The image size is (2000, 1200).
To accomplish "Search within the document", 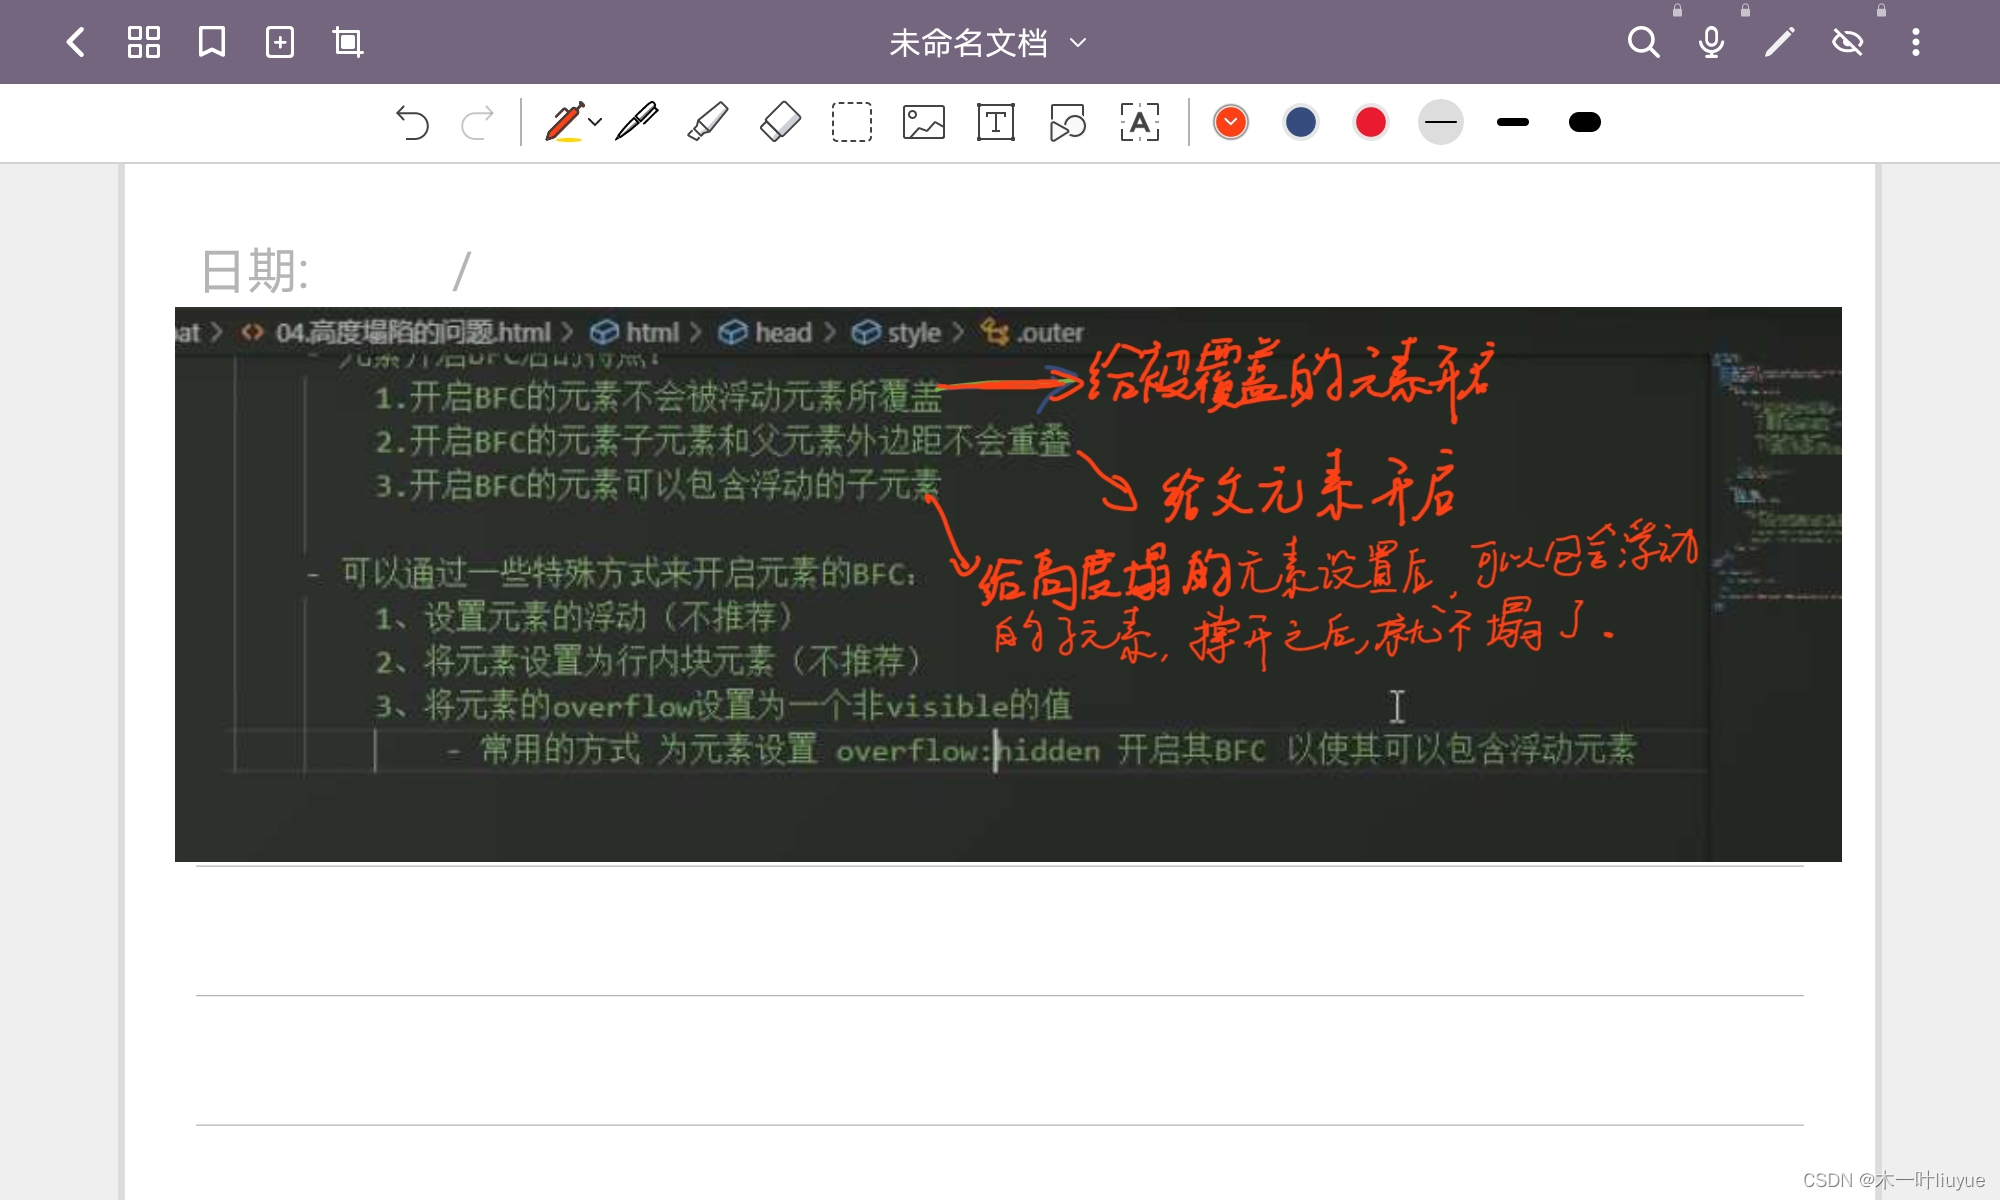I will pos(1643,42).
